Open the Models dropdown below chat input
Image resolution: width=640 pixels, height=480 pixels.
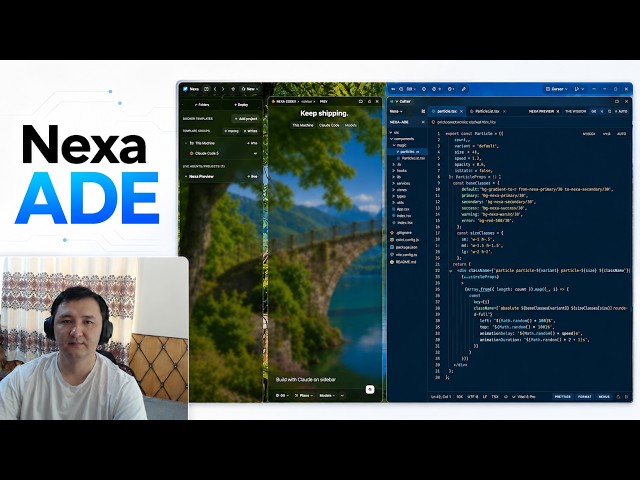(x=327, y=396)
